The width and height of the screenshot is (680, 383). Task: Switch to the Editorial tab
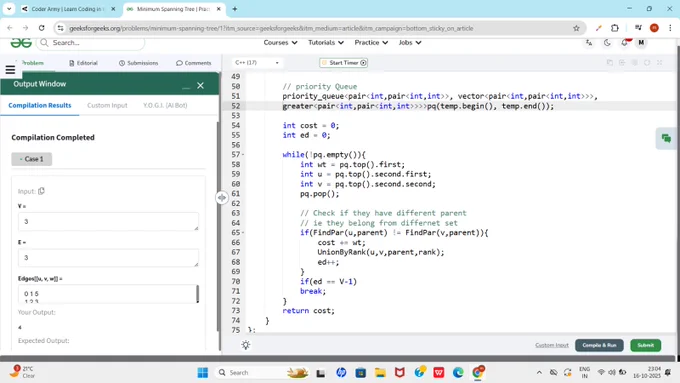tap(83, 63)
